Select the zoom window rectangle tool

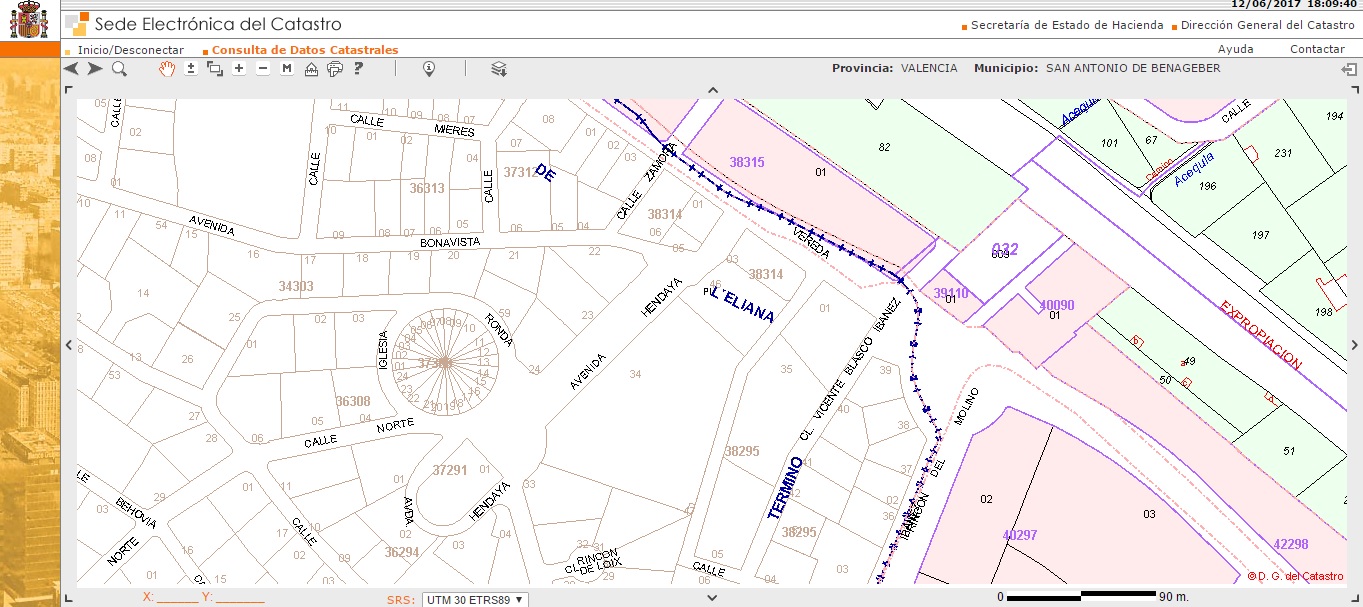click(215, 69)
